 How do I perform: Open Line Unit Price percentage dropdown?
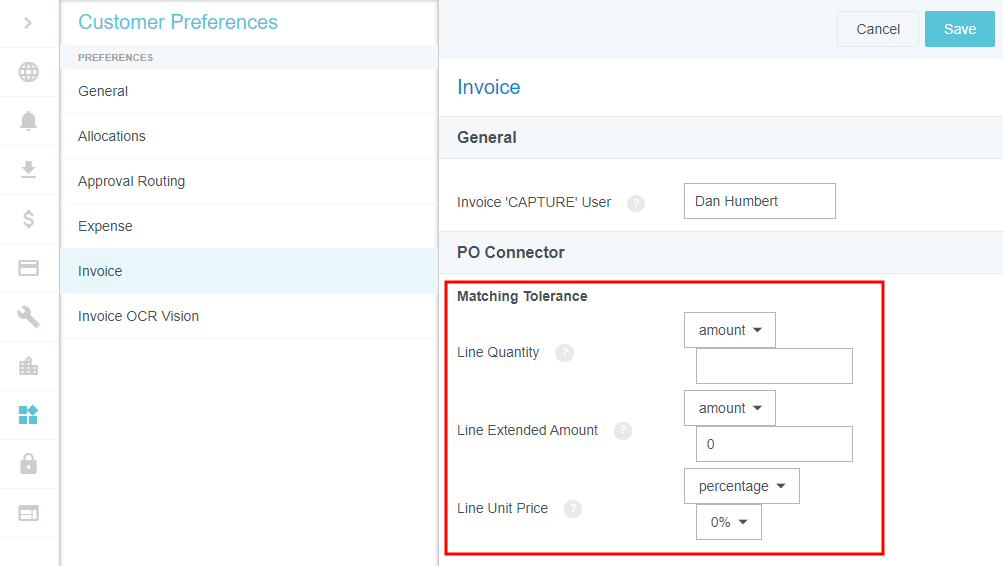point(742,486)
